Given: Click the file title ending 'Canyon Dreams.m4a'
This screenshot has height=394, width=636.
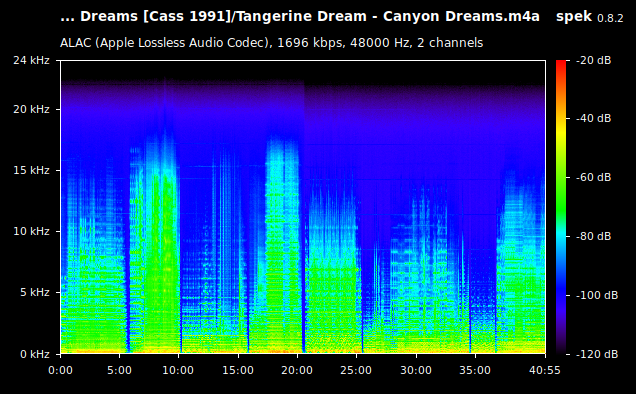Looking at the screenshot, I should (x=300, y=17).
